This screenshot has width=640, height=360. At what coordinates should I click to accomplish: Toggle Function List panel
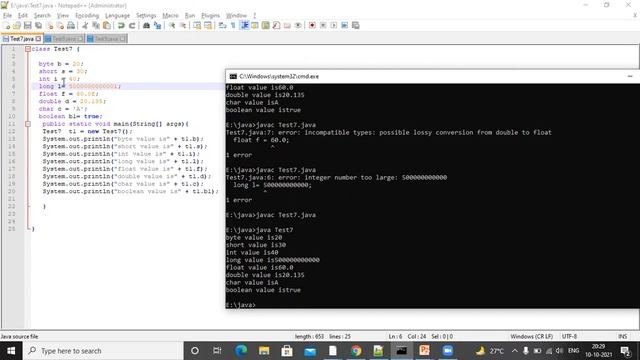click(x=276, y=25)
